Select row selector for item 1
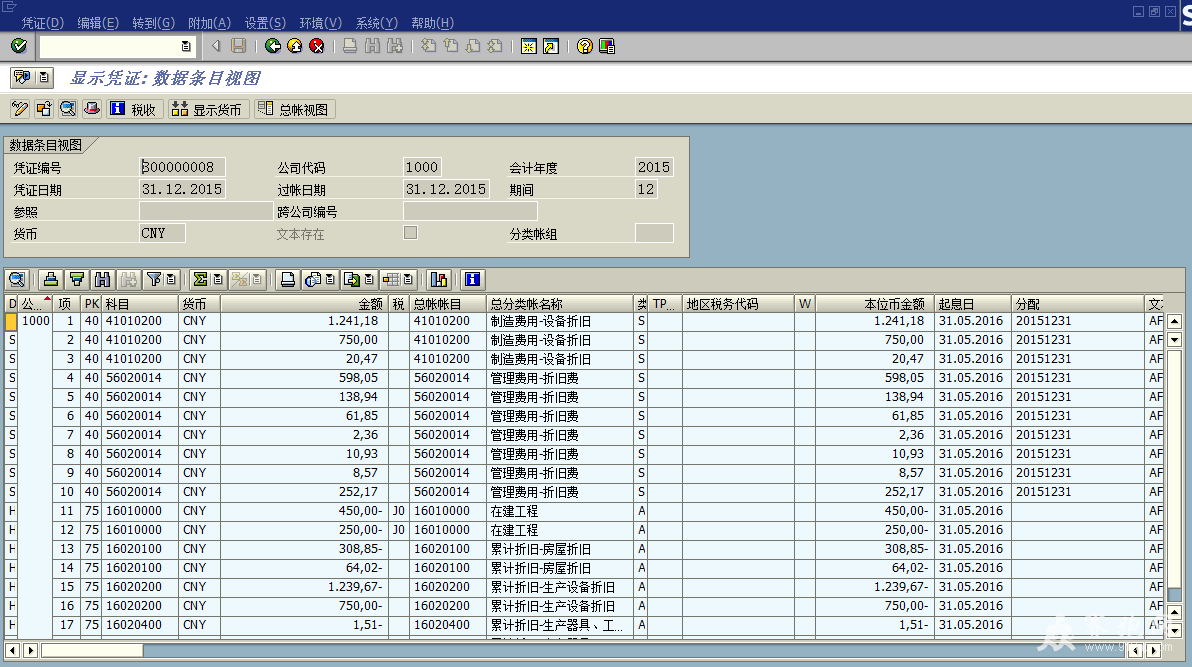Viewport: 1192px width, 667px height. (x=11, y=321)
